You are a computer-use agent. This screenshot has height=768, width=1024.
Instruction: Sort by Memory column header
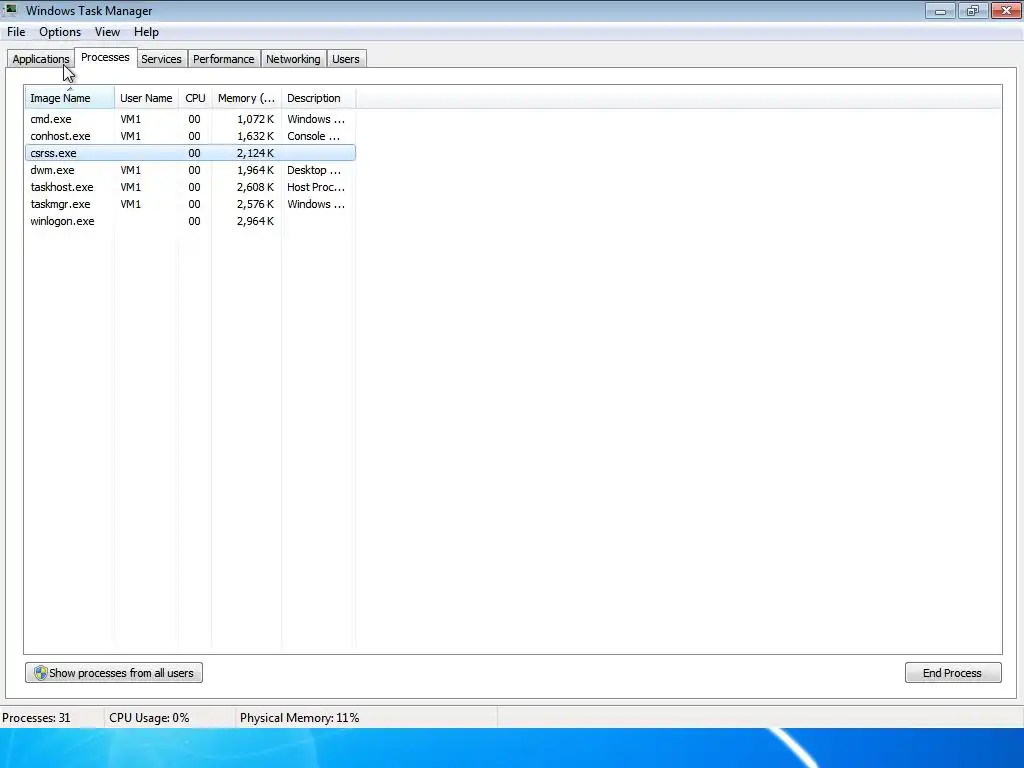(x=246, y=98)
